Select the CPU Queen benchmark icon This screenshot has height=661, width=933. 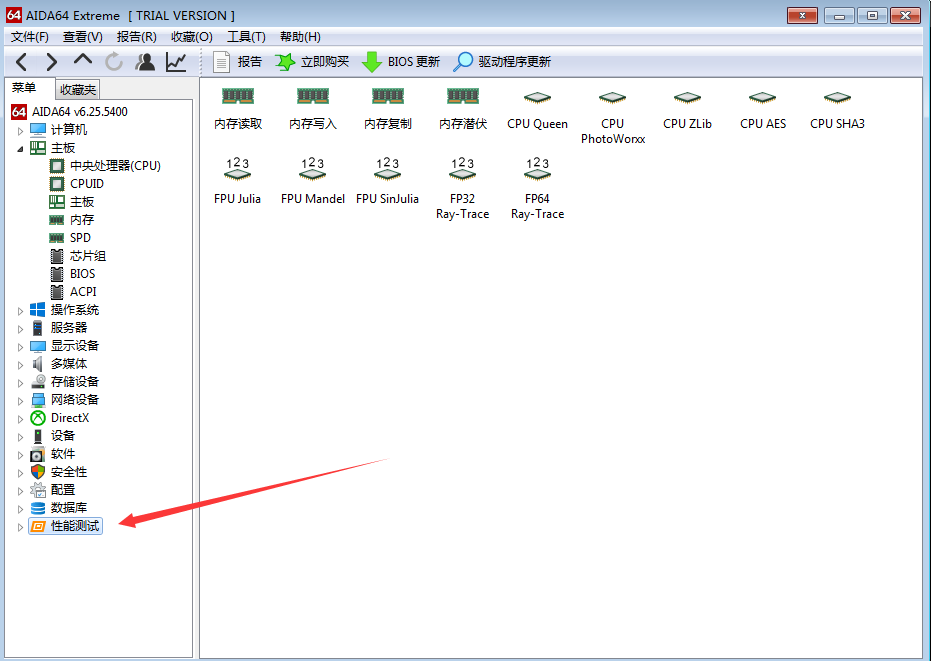(x=537, y=109)
